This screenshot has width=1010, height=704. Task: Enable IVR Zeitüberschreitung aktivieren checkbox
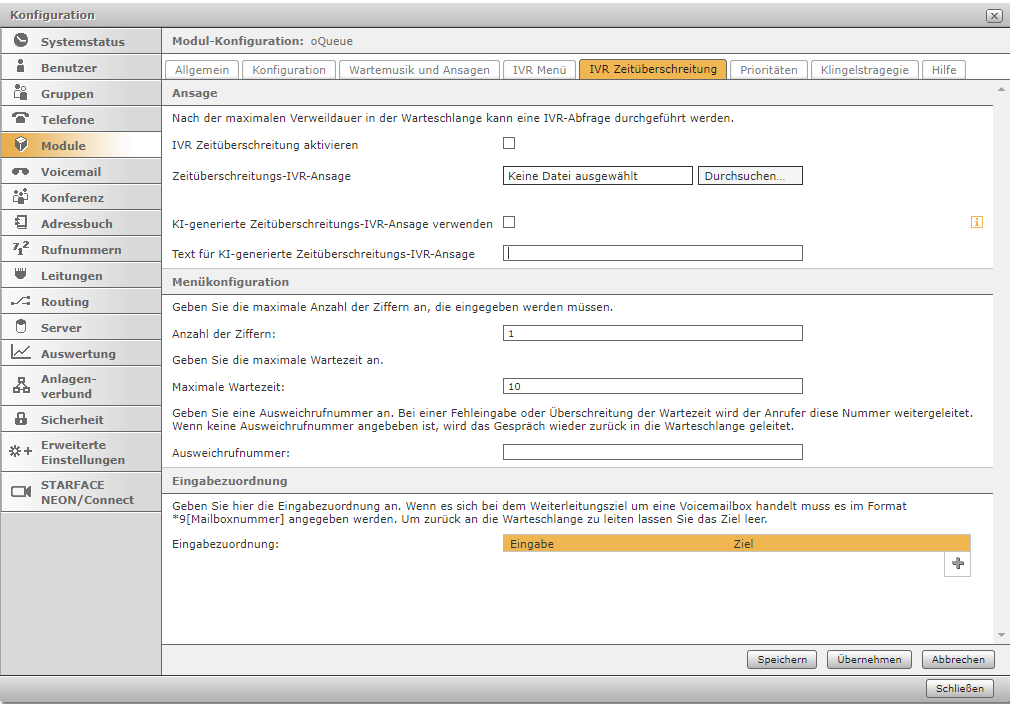click(x=509, y=143)
